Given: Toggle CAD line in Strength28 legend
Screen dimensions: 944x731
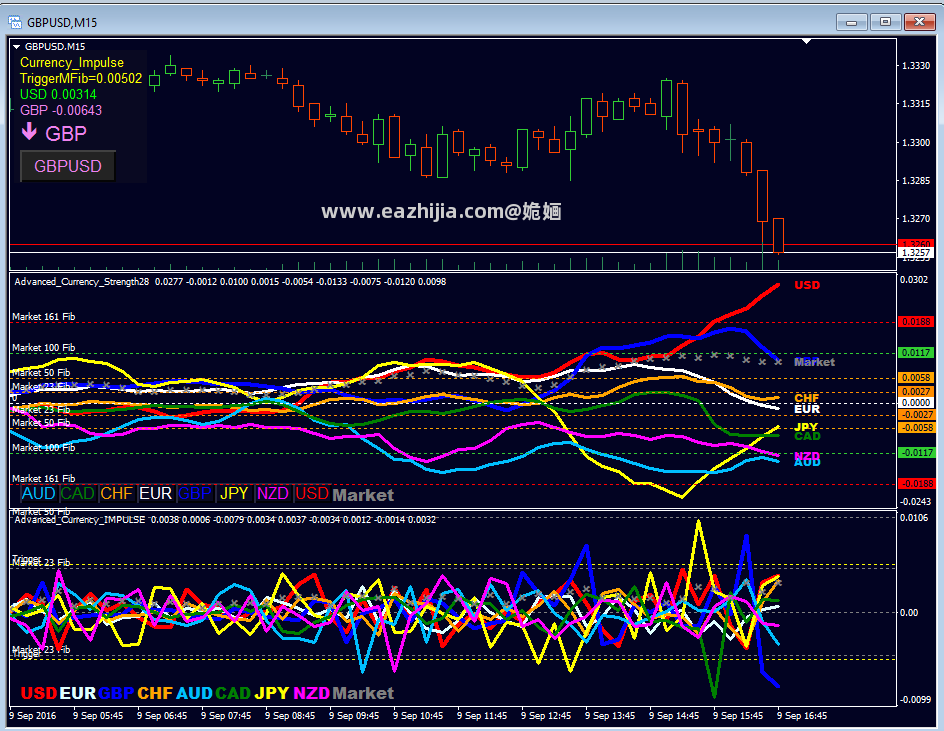Looking at the screenshot, I should [78, 494].
